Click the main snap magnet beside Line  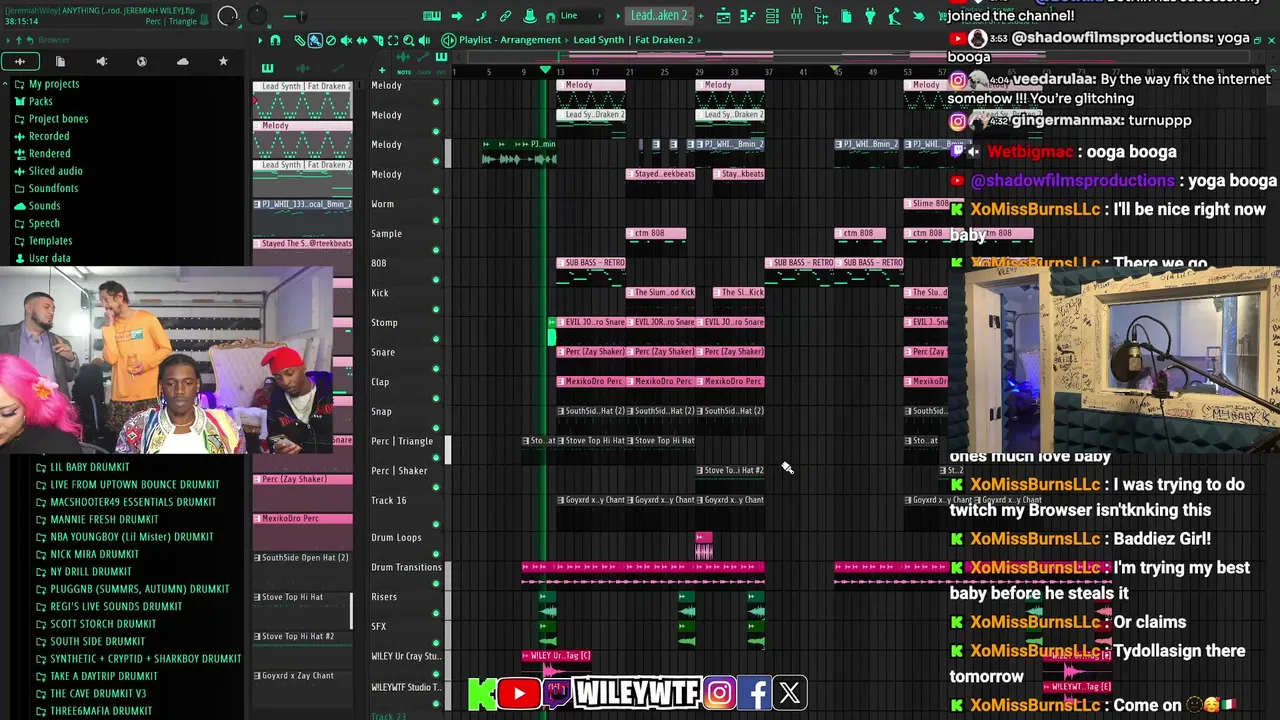pos(551,15)
